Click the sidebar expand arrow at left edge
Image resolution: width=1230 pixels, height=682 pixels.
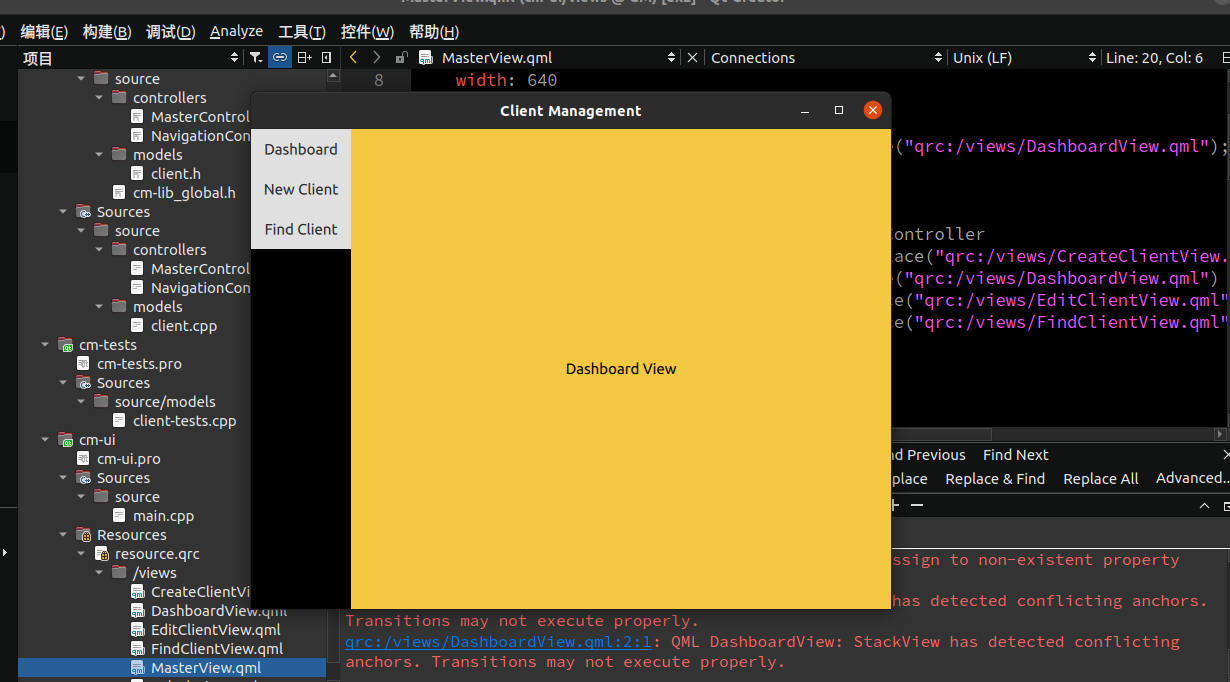pyautogui.click(x=7, y=552)
